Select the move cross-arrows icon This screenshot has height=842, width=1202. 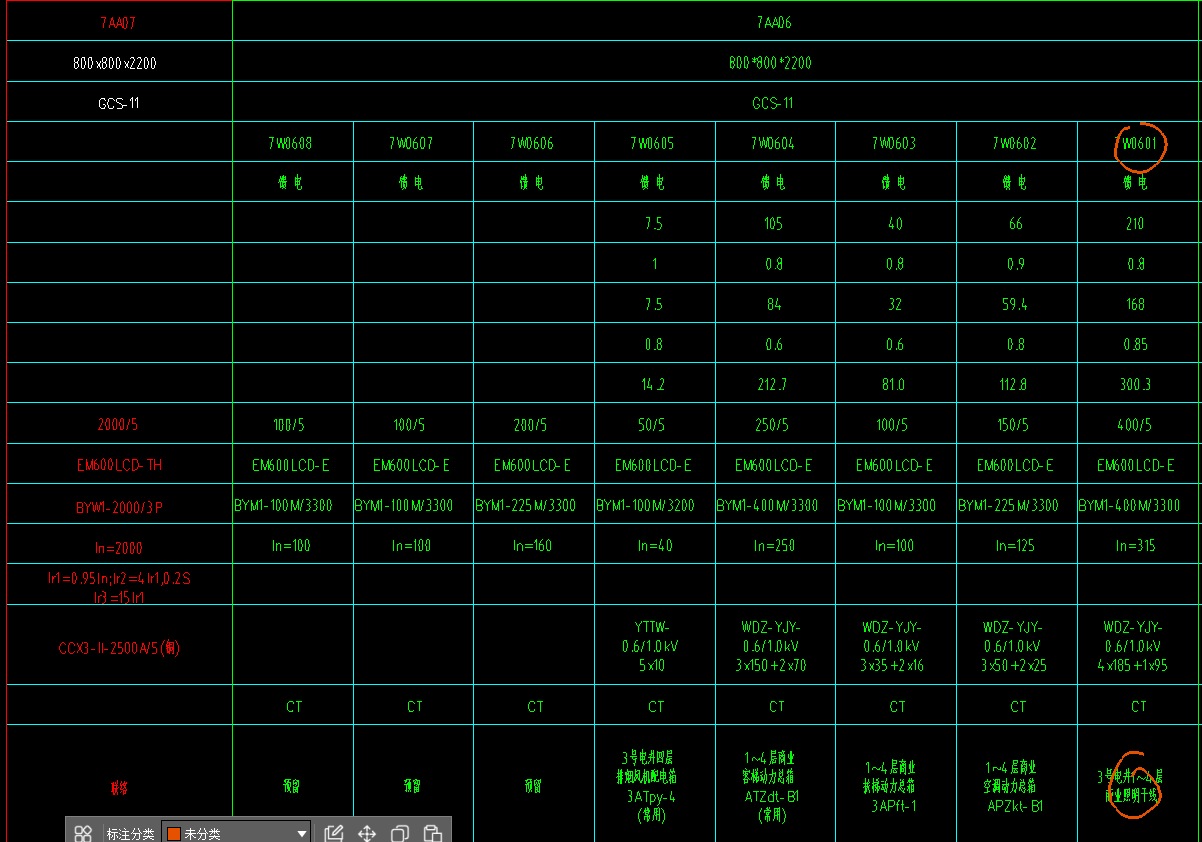tap(367, 833)
